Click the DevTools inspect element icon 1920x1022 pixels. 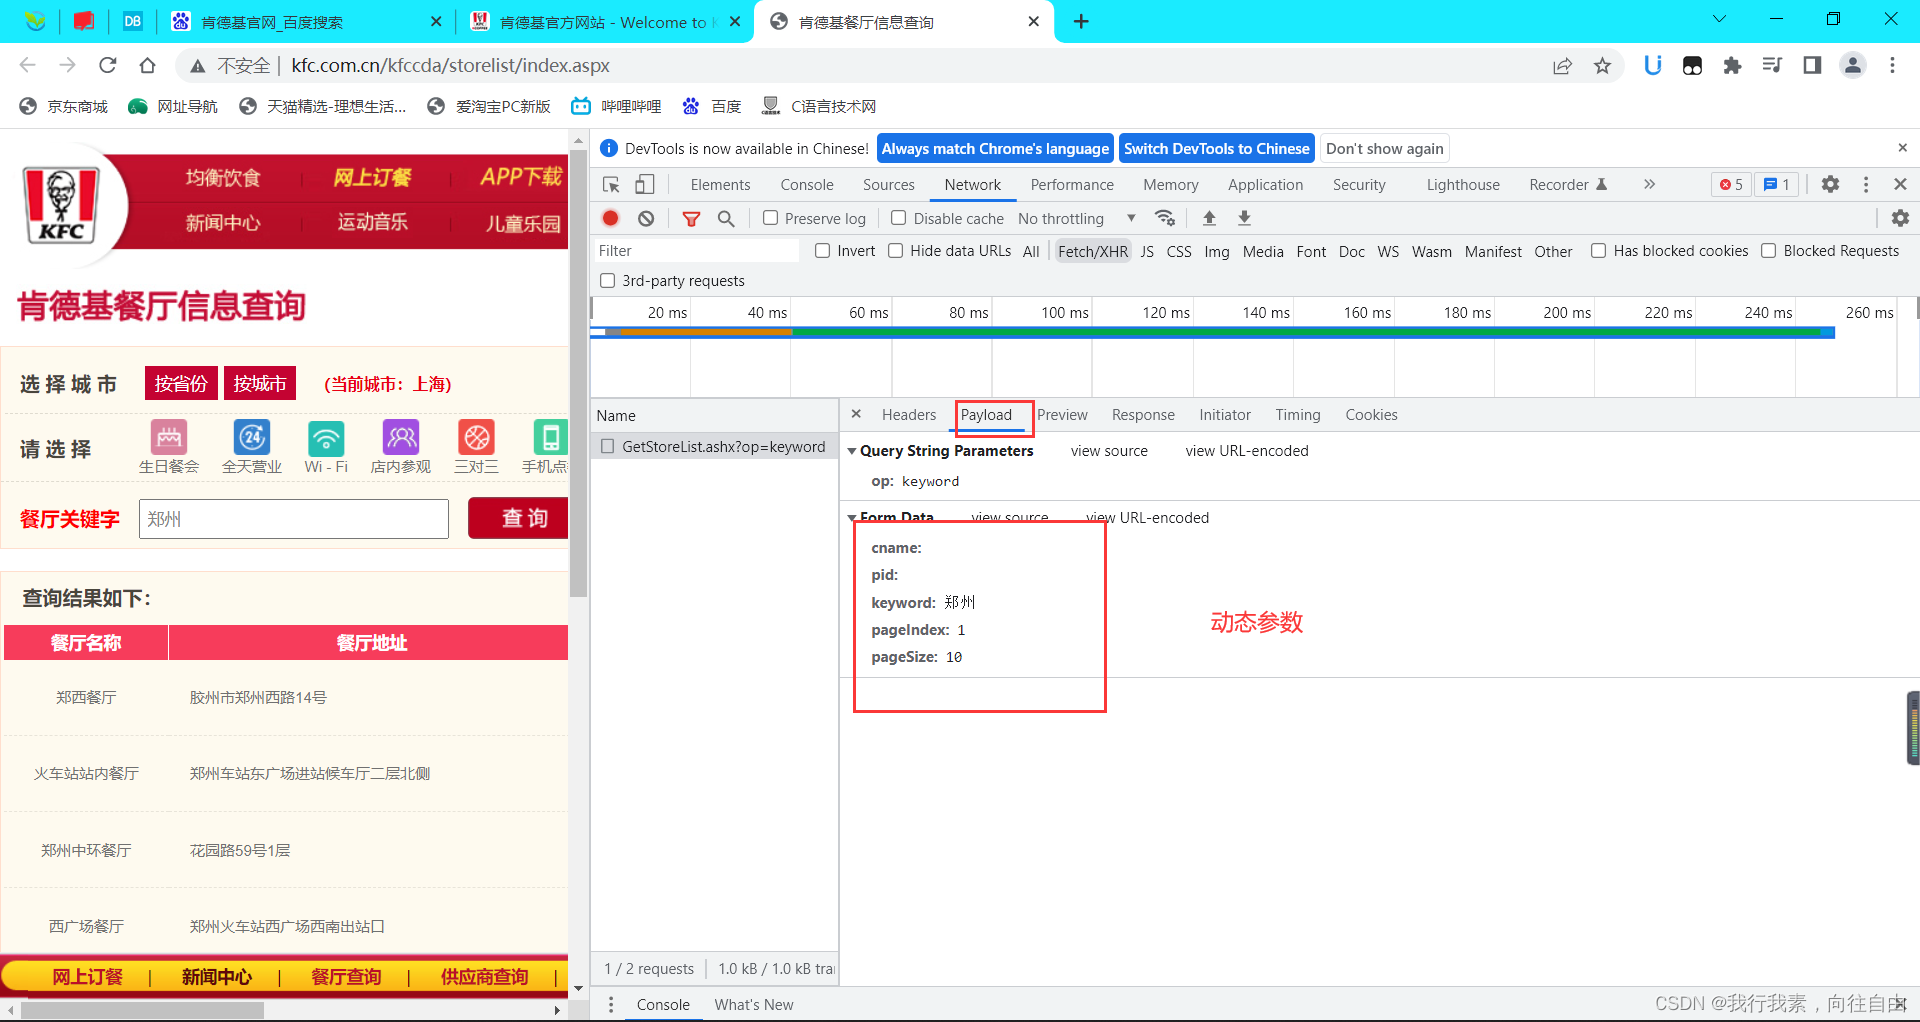(611, 185)
